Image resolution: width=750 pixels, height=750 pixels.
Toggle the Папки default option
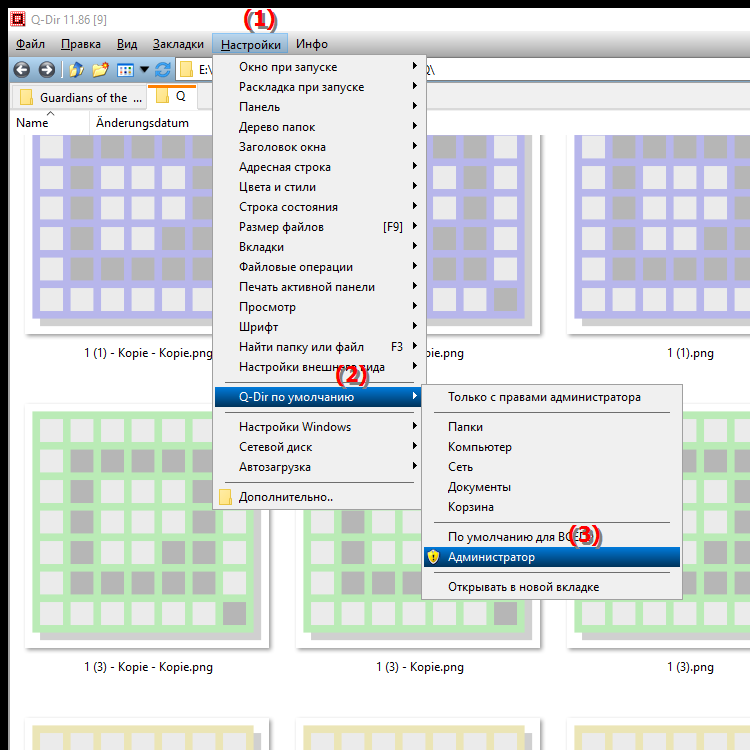551,427
